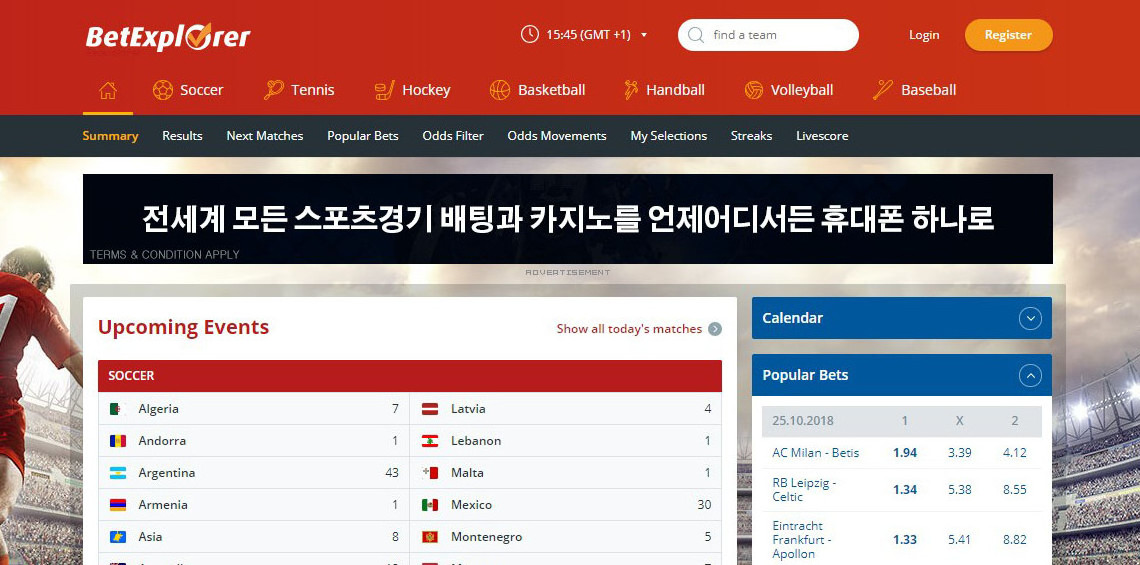Click arrow icon beside Show all today's matches

coord(715,329)
